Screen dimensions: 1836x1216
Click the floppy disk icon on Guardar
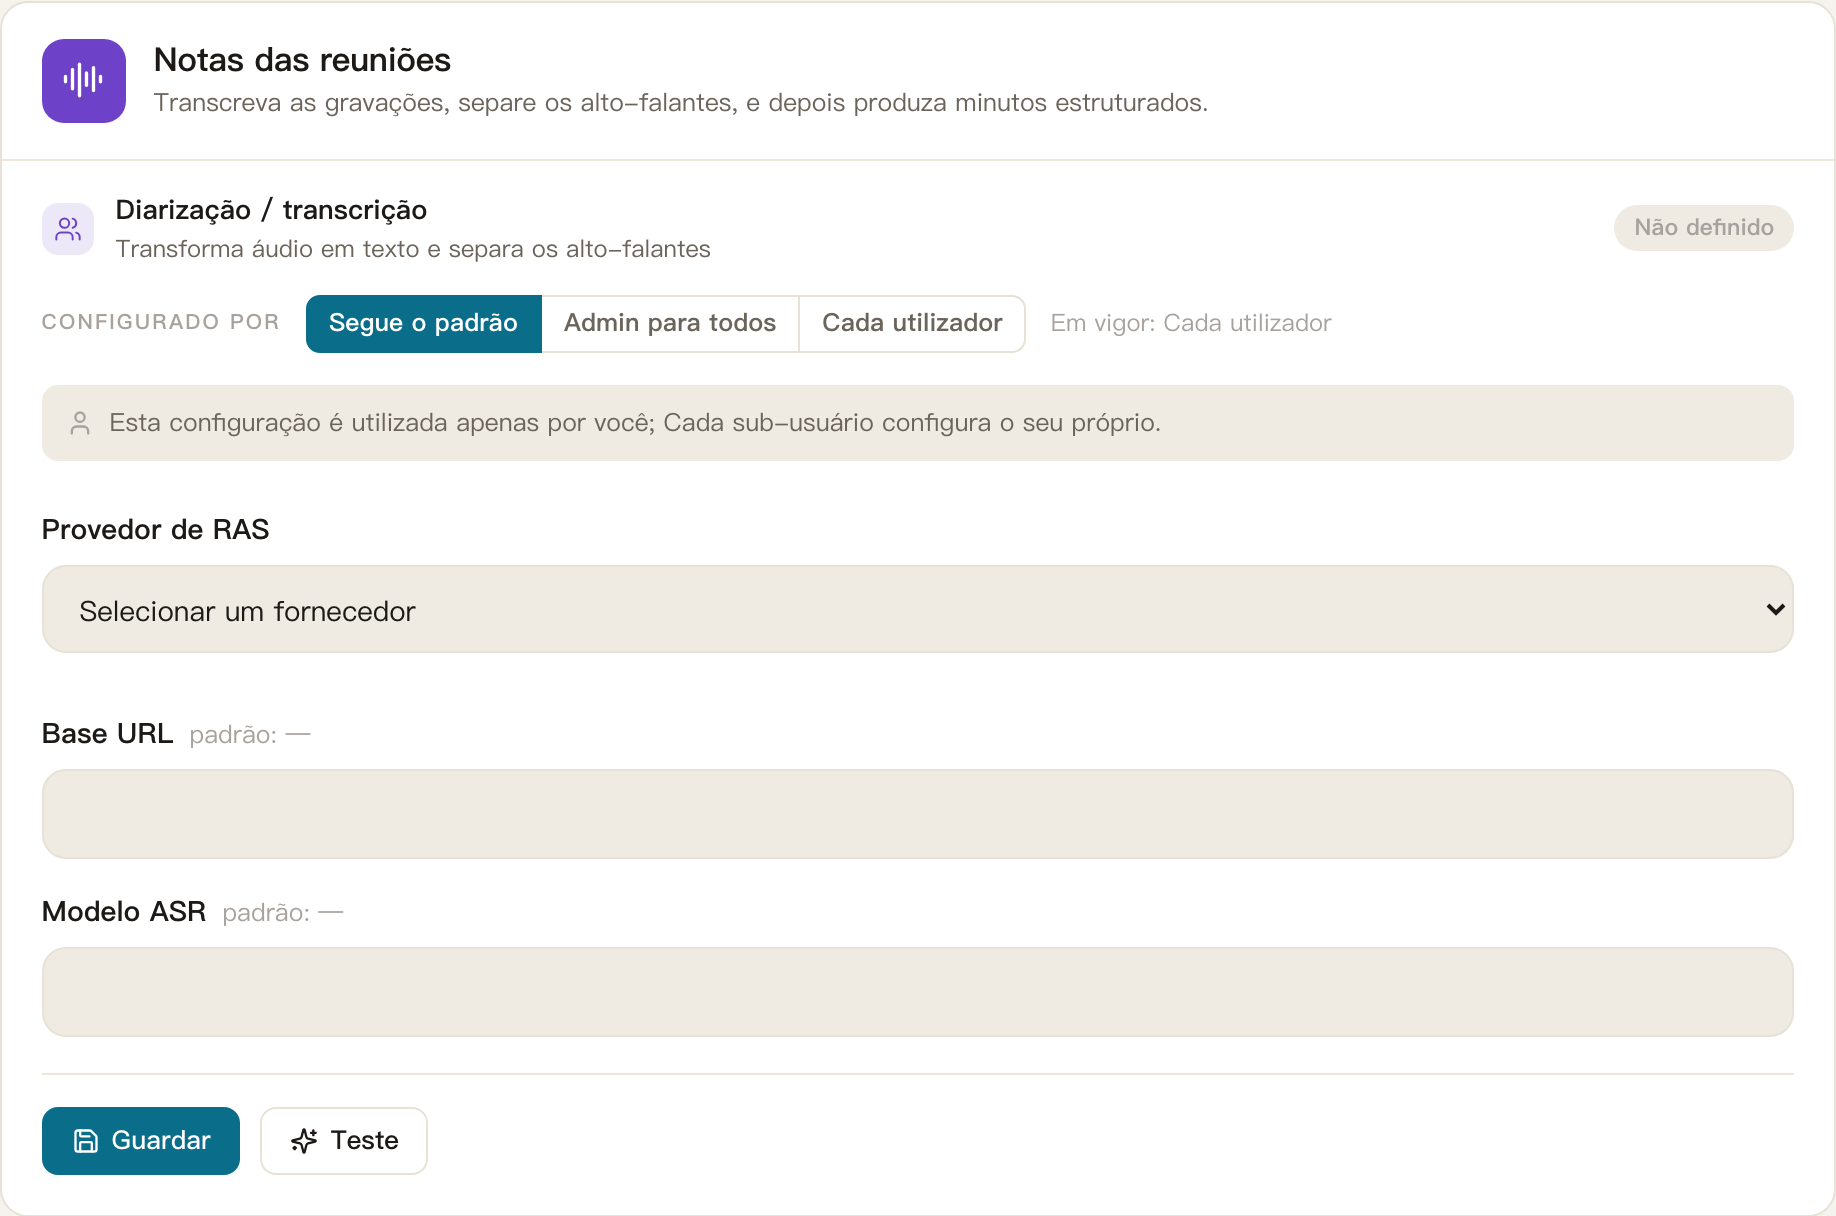point(86,1141)
